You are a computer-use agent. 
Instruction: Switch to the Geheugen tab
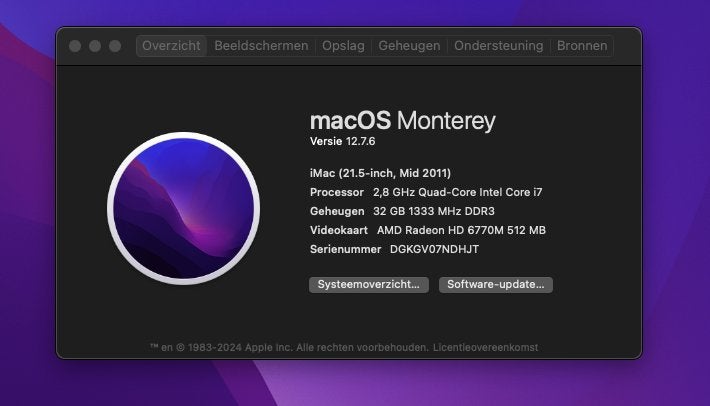[x=409, y=46]
